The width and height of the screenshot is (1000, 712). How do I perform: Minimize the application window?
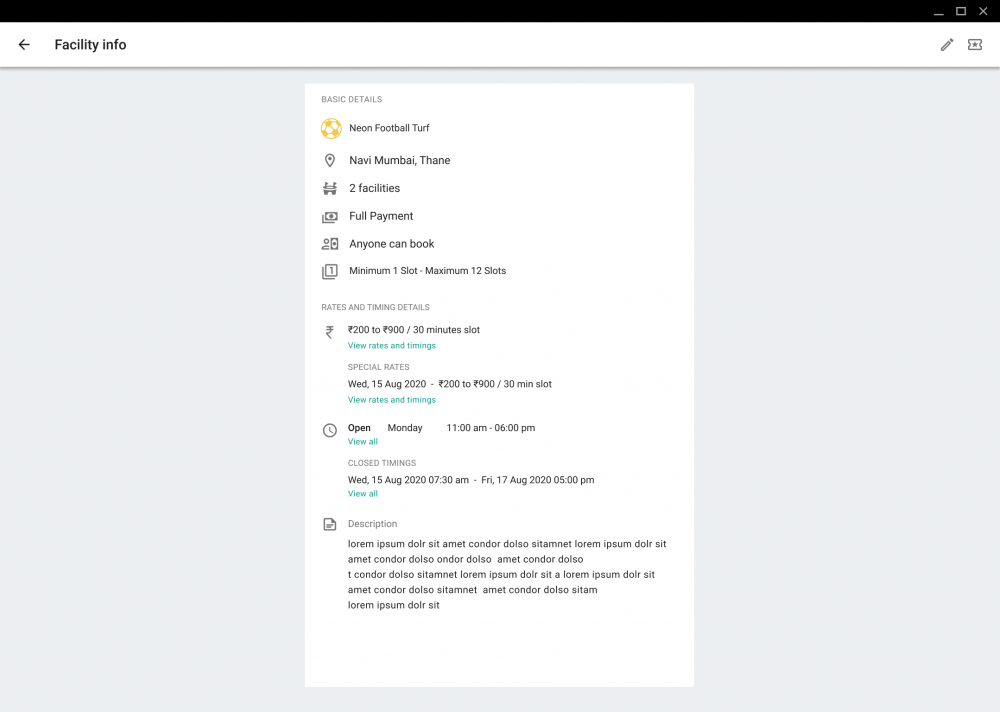click(938, 11)
